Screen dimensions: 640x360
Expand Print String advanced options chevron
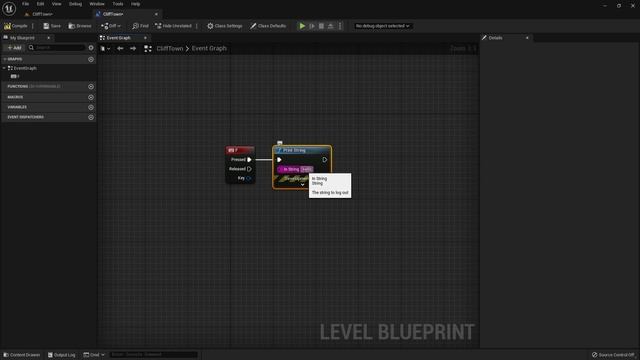coord(302,185)
